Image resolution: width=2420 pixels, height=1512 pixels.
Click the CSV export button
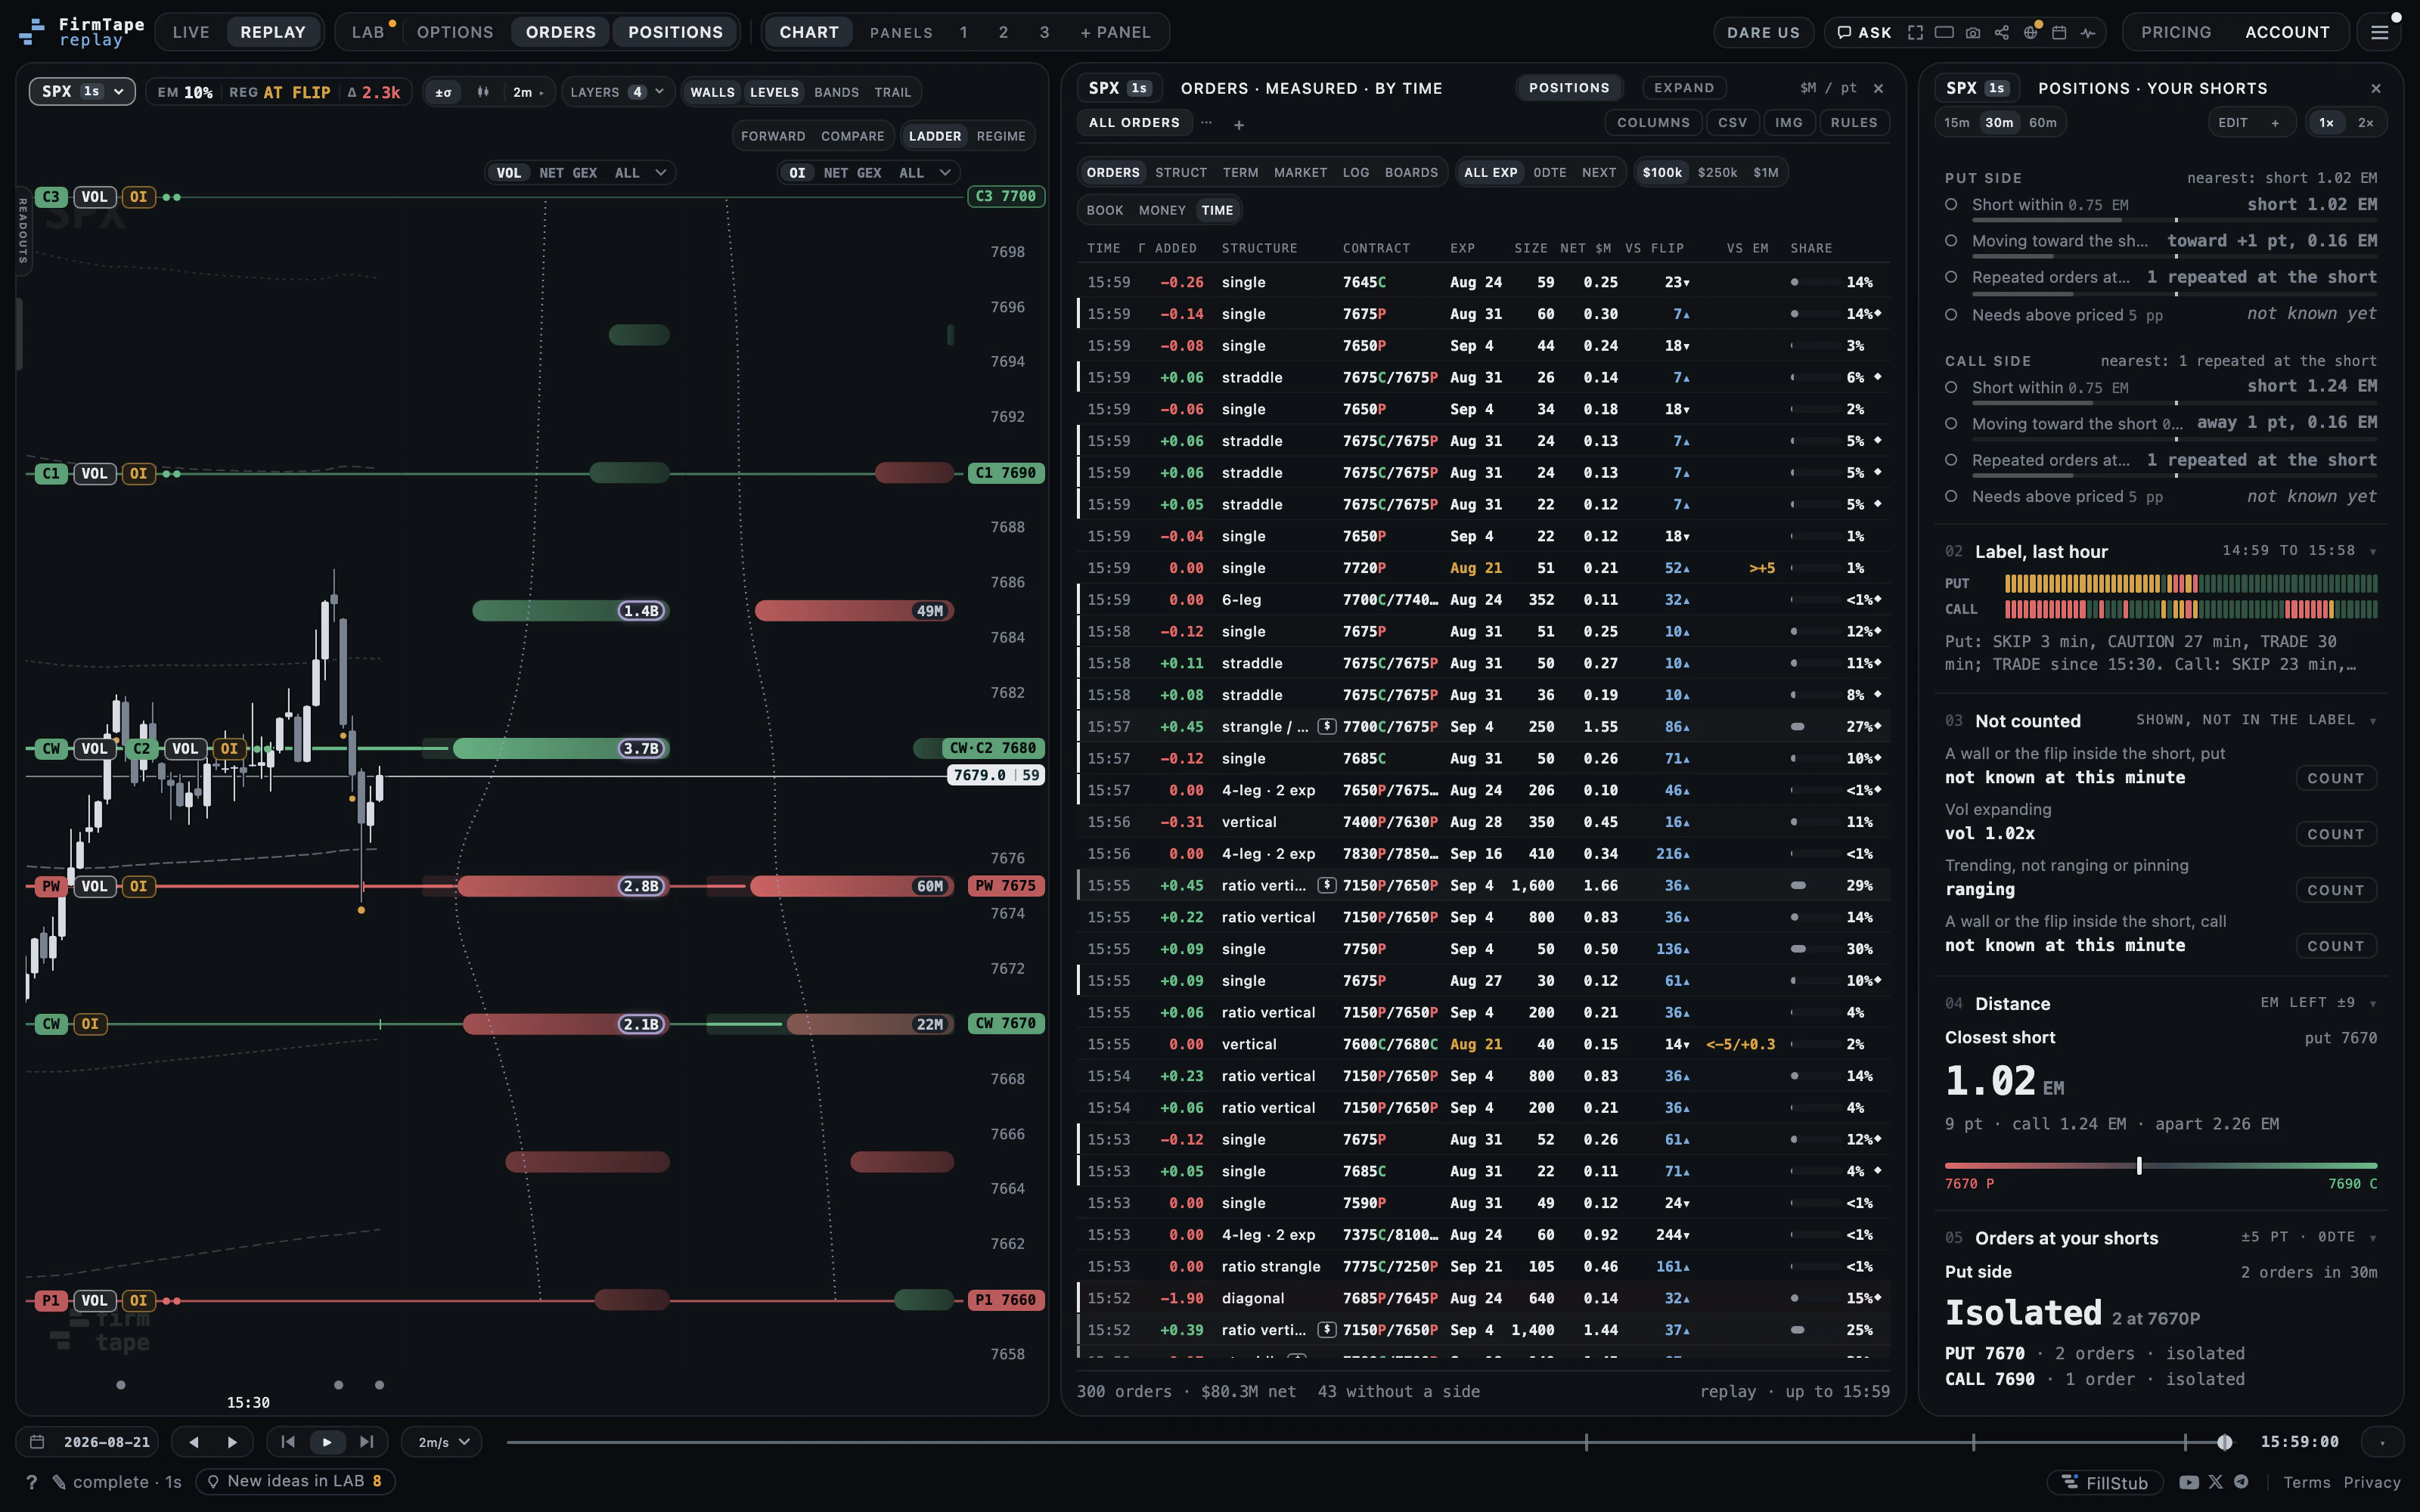[1733, 122]
